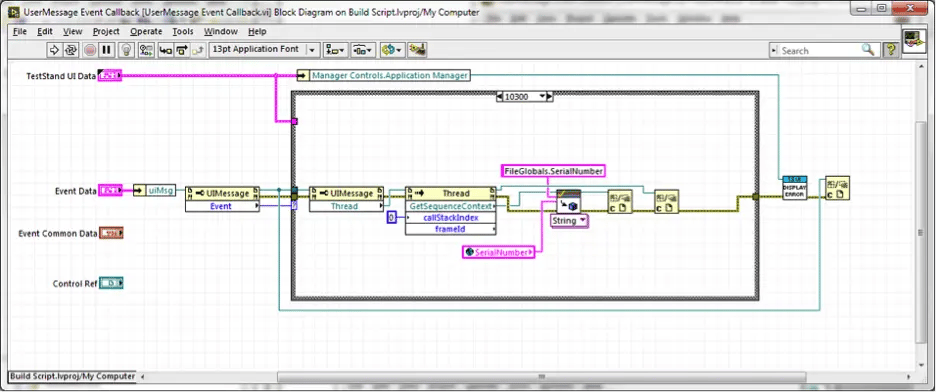Screen dimensions: 936x392
Task: Toggle the Pause button
Action: pyautogui.click(x=107, y=50)
